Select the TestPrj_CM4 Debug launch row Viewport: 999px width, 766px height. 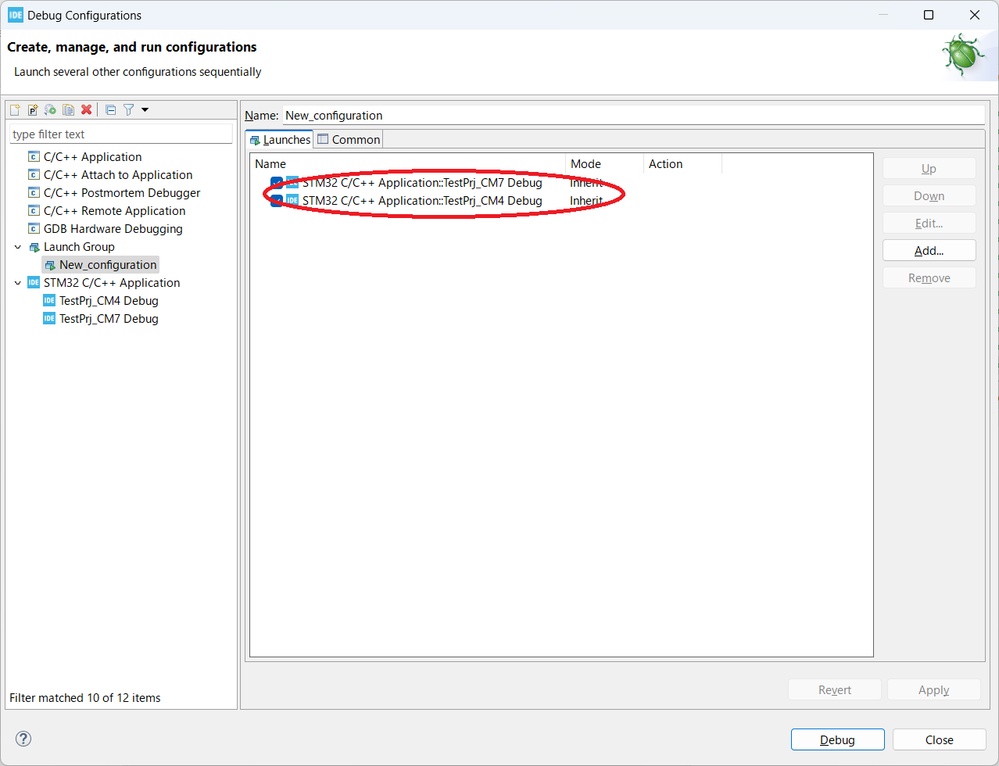[x=422, y=200]
